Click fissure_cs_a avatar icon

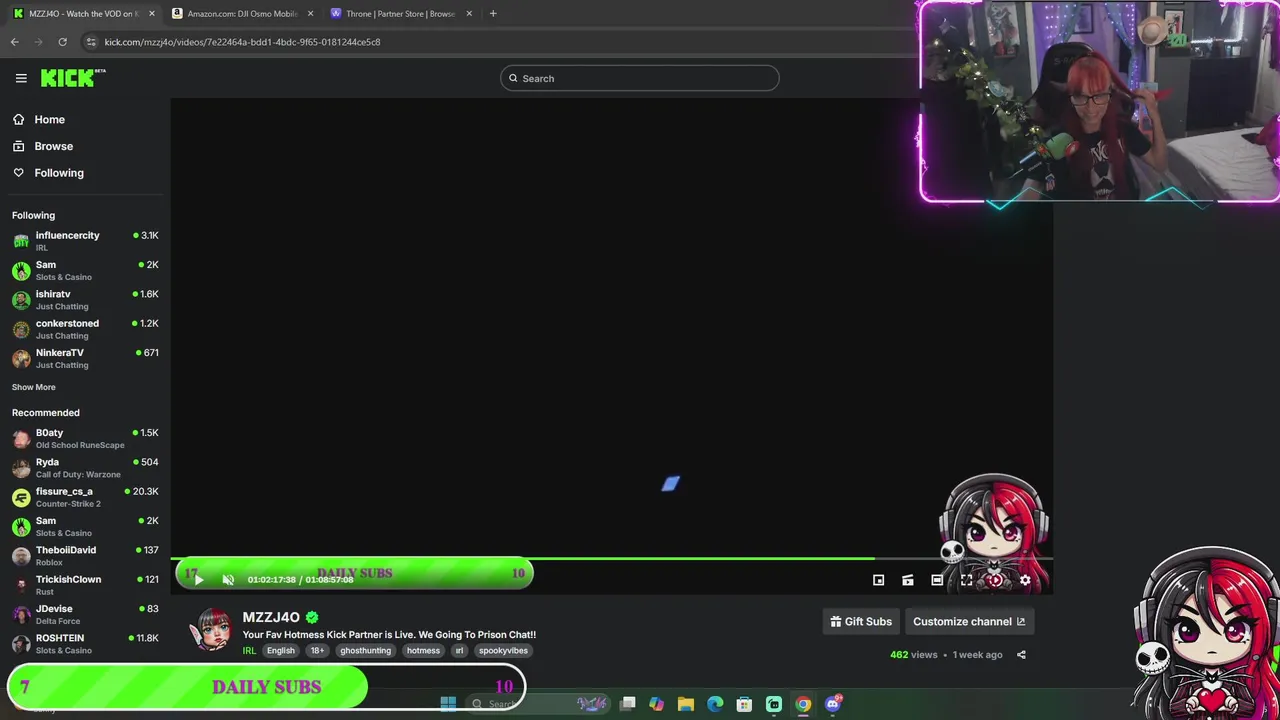[x=21, y=497]
